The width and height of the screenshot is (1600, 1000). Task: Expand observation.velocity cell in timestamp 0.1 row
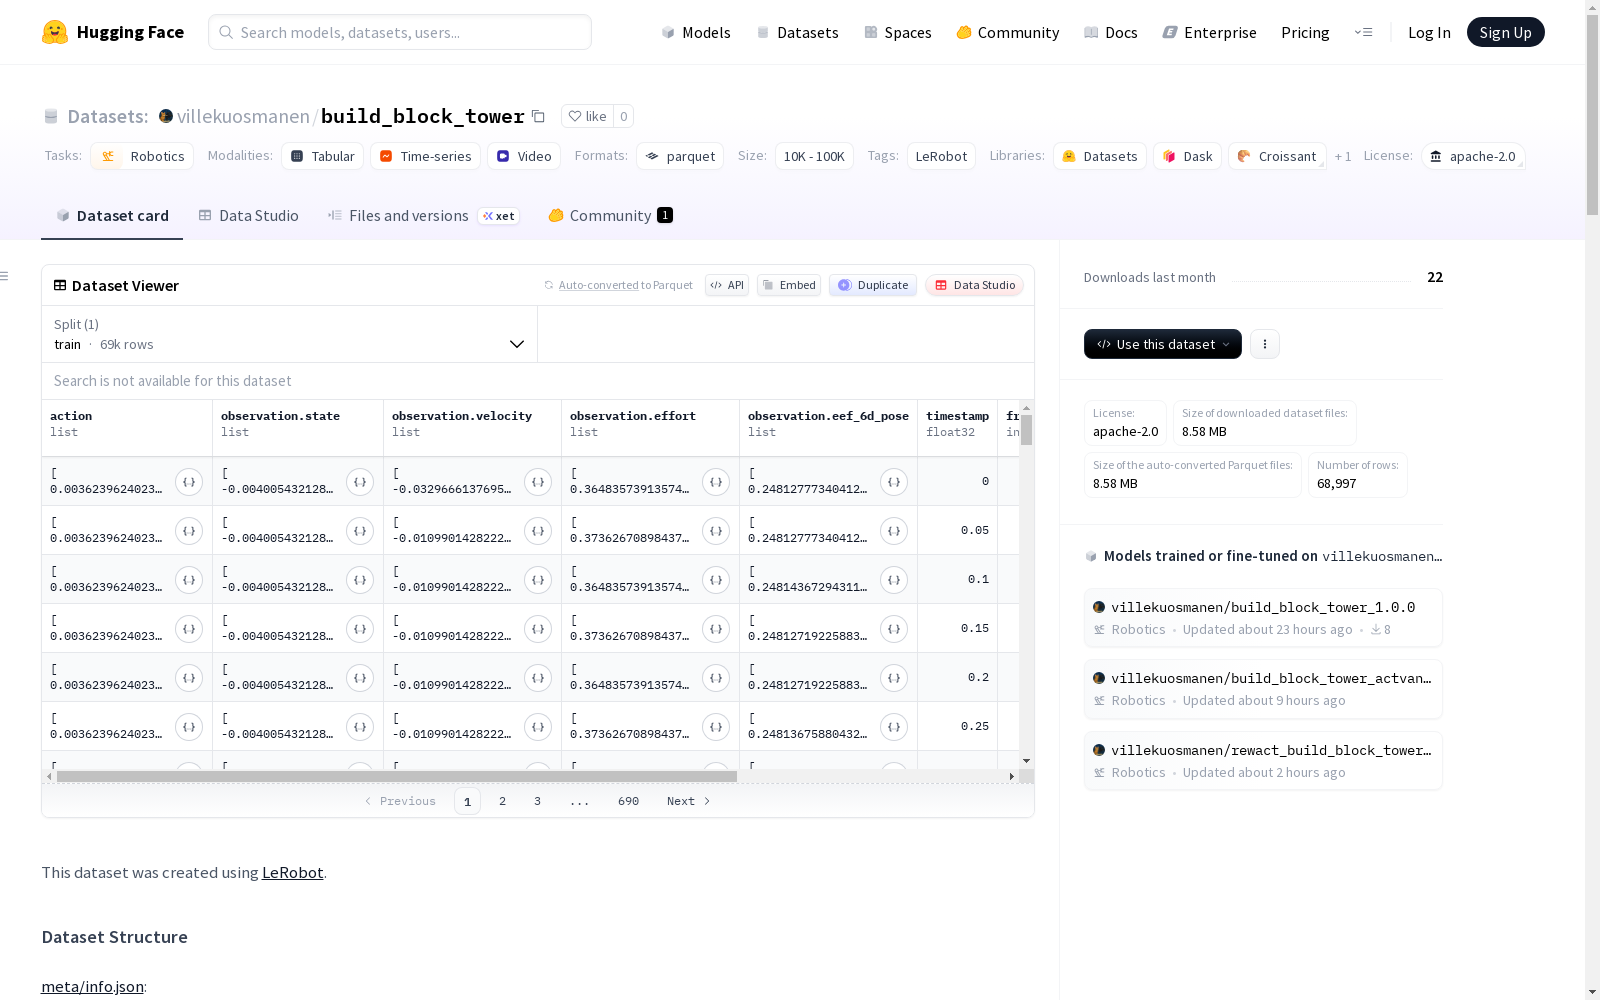tap(538, 580)
